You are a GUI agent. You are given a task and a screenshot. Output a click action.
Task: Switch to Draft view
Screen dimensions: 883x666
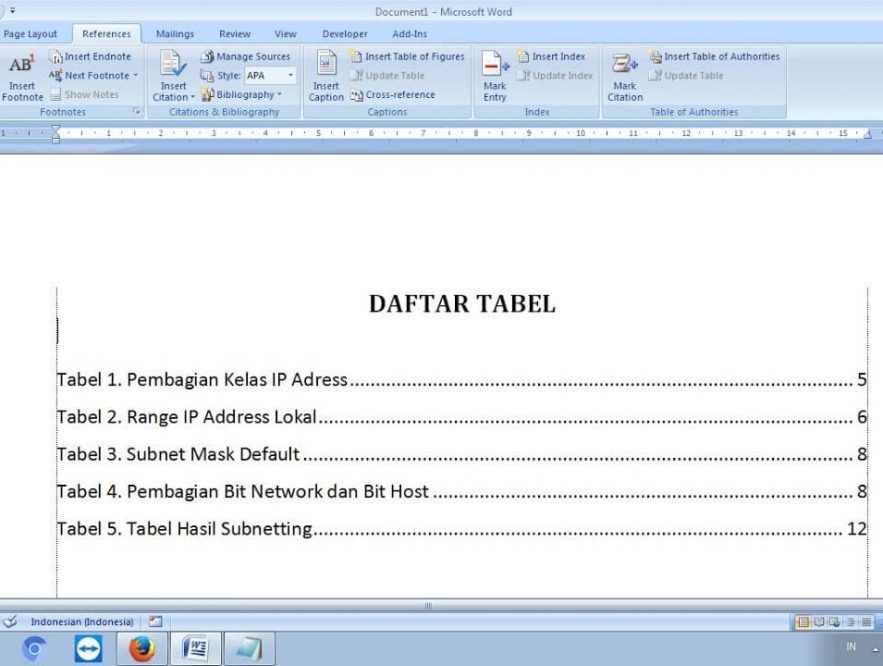(866, 622)
